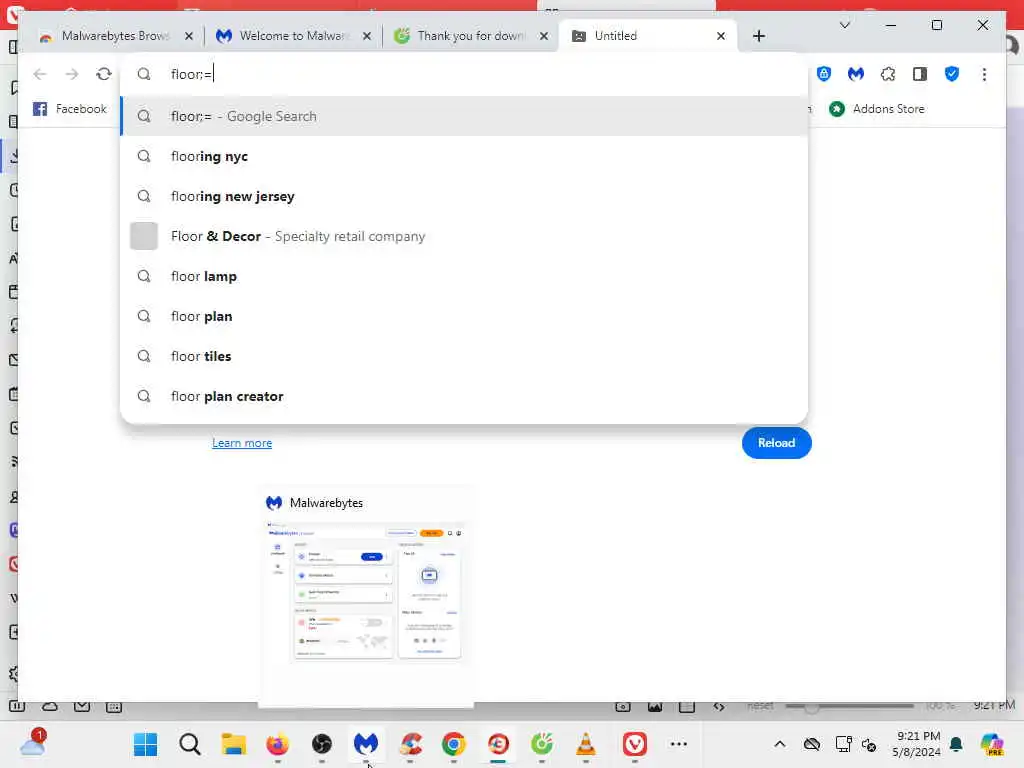This screenshot has height=768, width=1024.
Task: Open Malwarebytes from the taskbar
Action: point(366,744)
